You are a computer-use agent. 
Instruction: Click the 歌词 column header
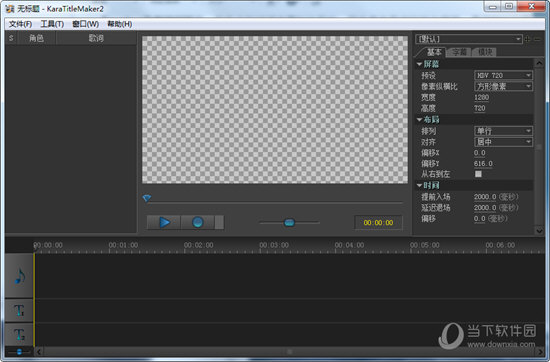[x=96, y=38]
